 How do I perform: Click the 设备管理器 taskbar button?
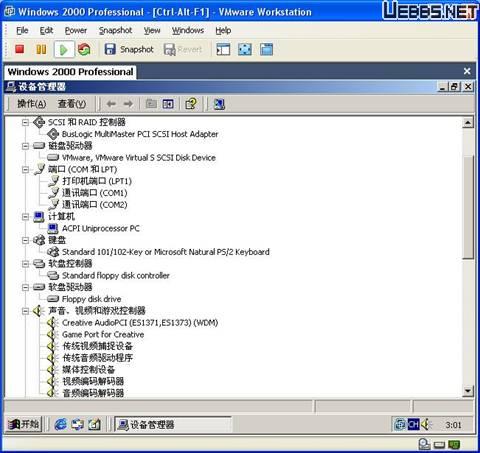[172, 424]
